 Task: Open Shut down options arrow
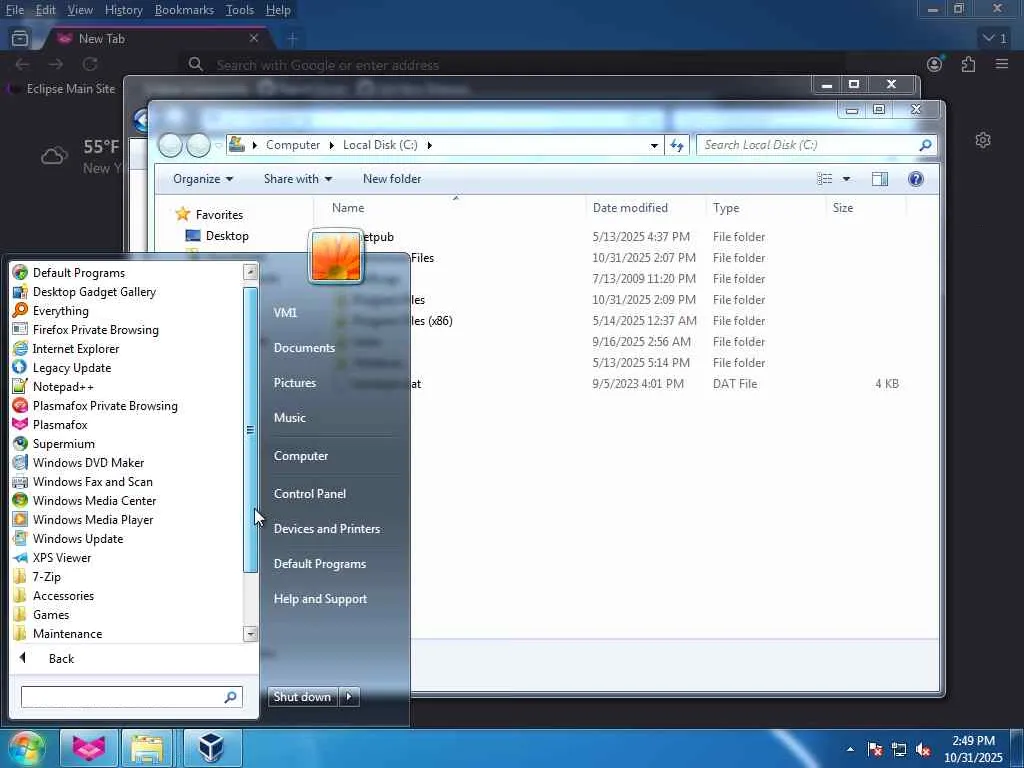click(x=349, y=697)
